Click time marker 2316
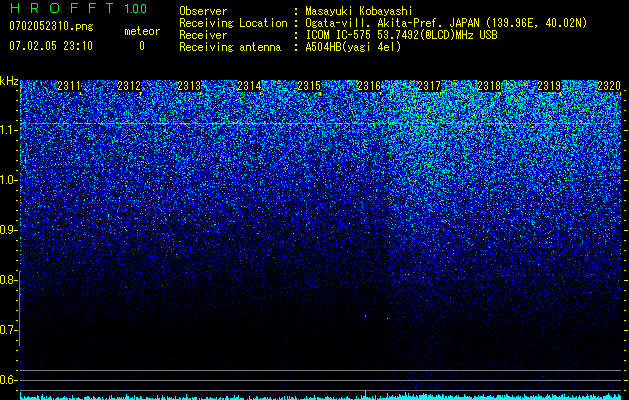The width and height of the screenshot is (629, 400). pos(369,86)
